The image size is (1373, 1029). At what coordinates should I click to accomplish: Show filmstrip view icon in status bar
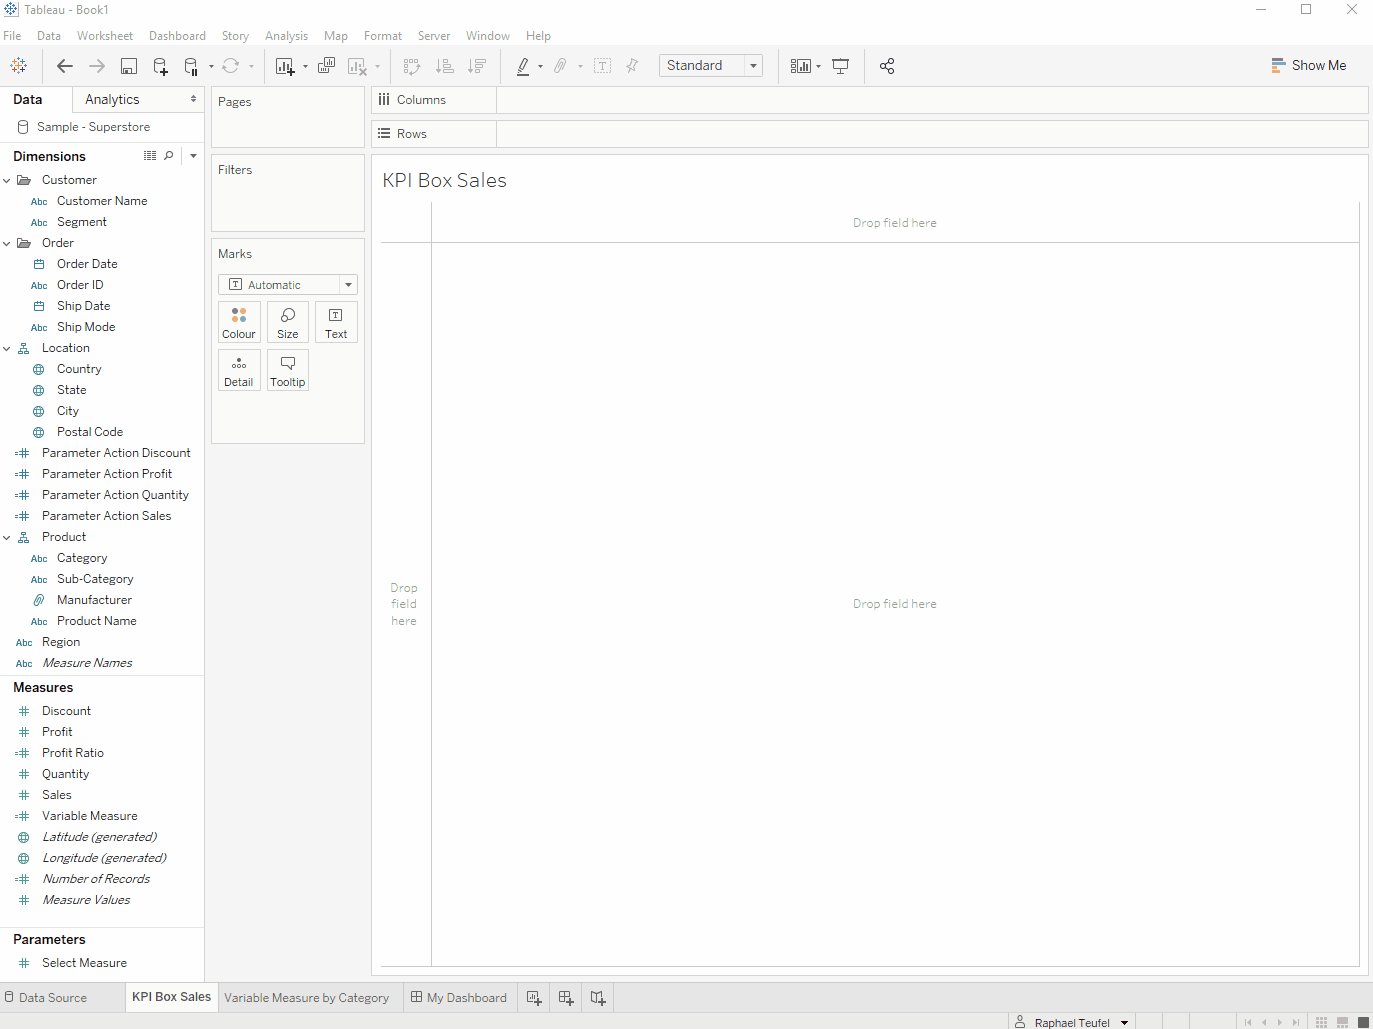tap(1342, 1022)
